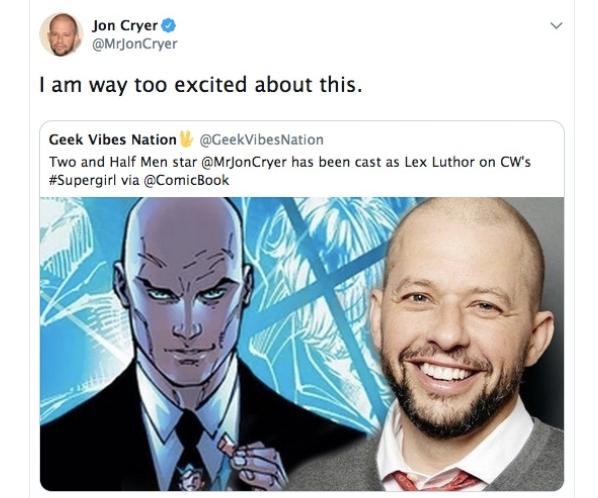Click the comic character's necktie in image
Viewport: 598px width, 498px height.
click(194, 450)
